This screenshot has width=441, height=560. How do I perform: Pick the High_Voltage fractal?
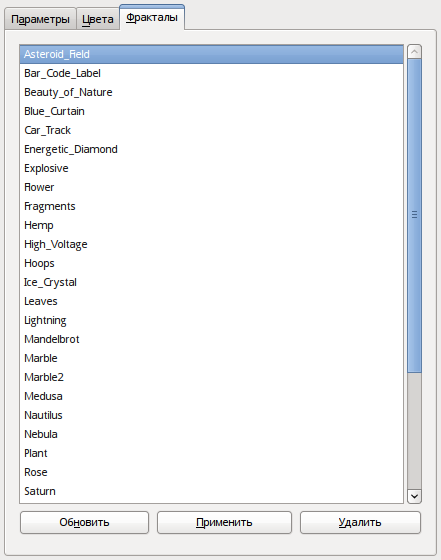coord(211,244)
